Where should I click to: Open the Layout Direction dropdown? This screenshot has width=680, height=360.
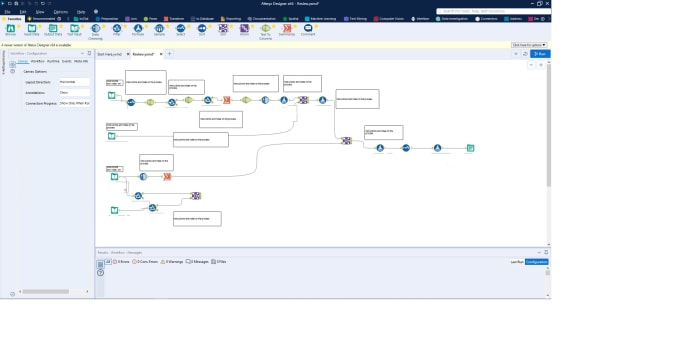(74, 82)
